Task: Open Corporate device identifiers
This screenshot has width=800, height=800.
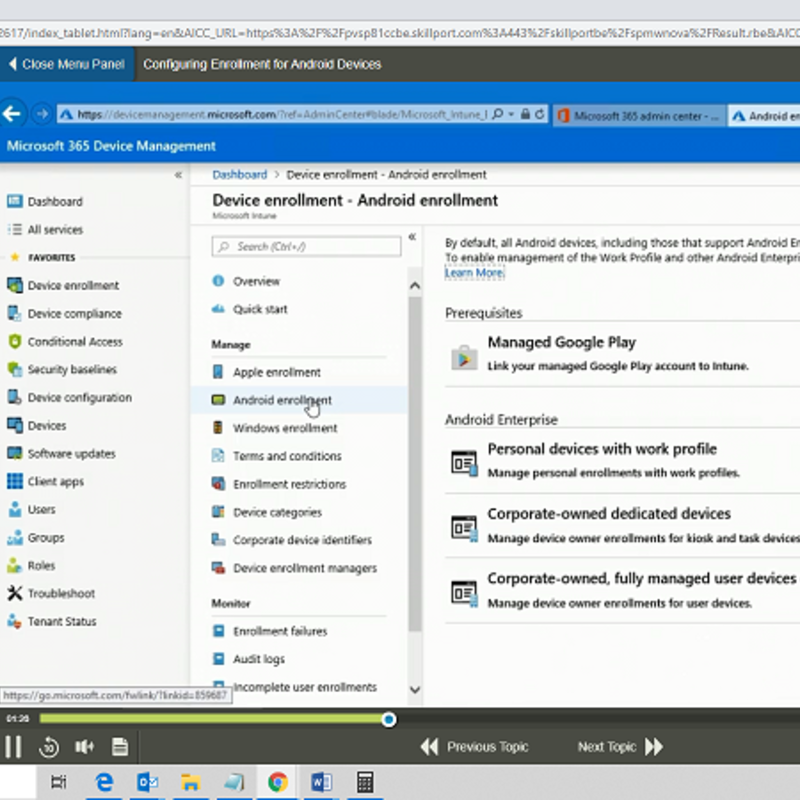Action: (292, 540)
